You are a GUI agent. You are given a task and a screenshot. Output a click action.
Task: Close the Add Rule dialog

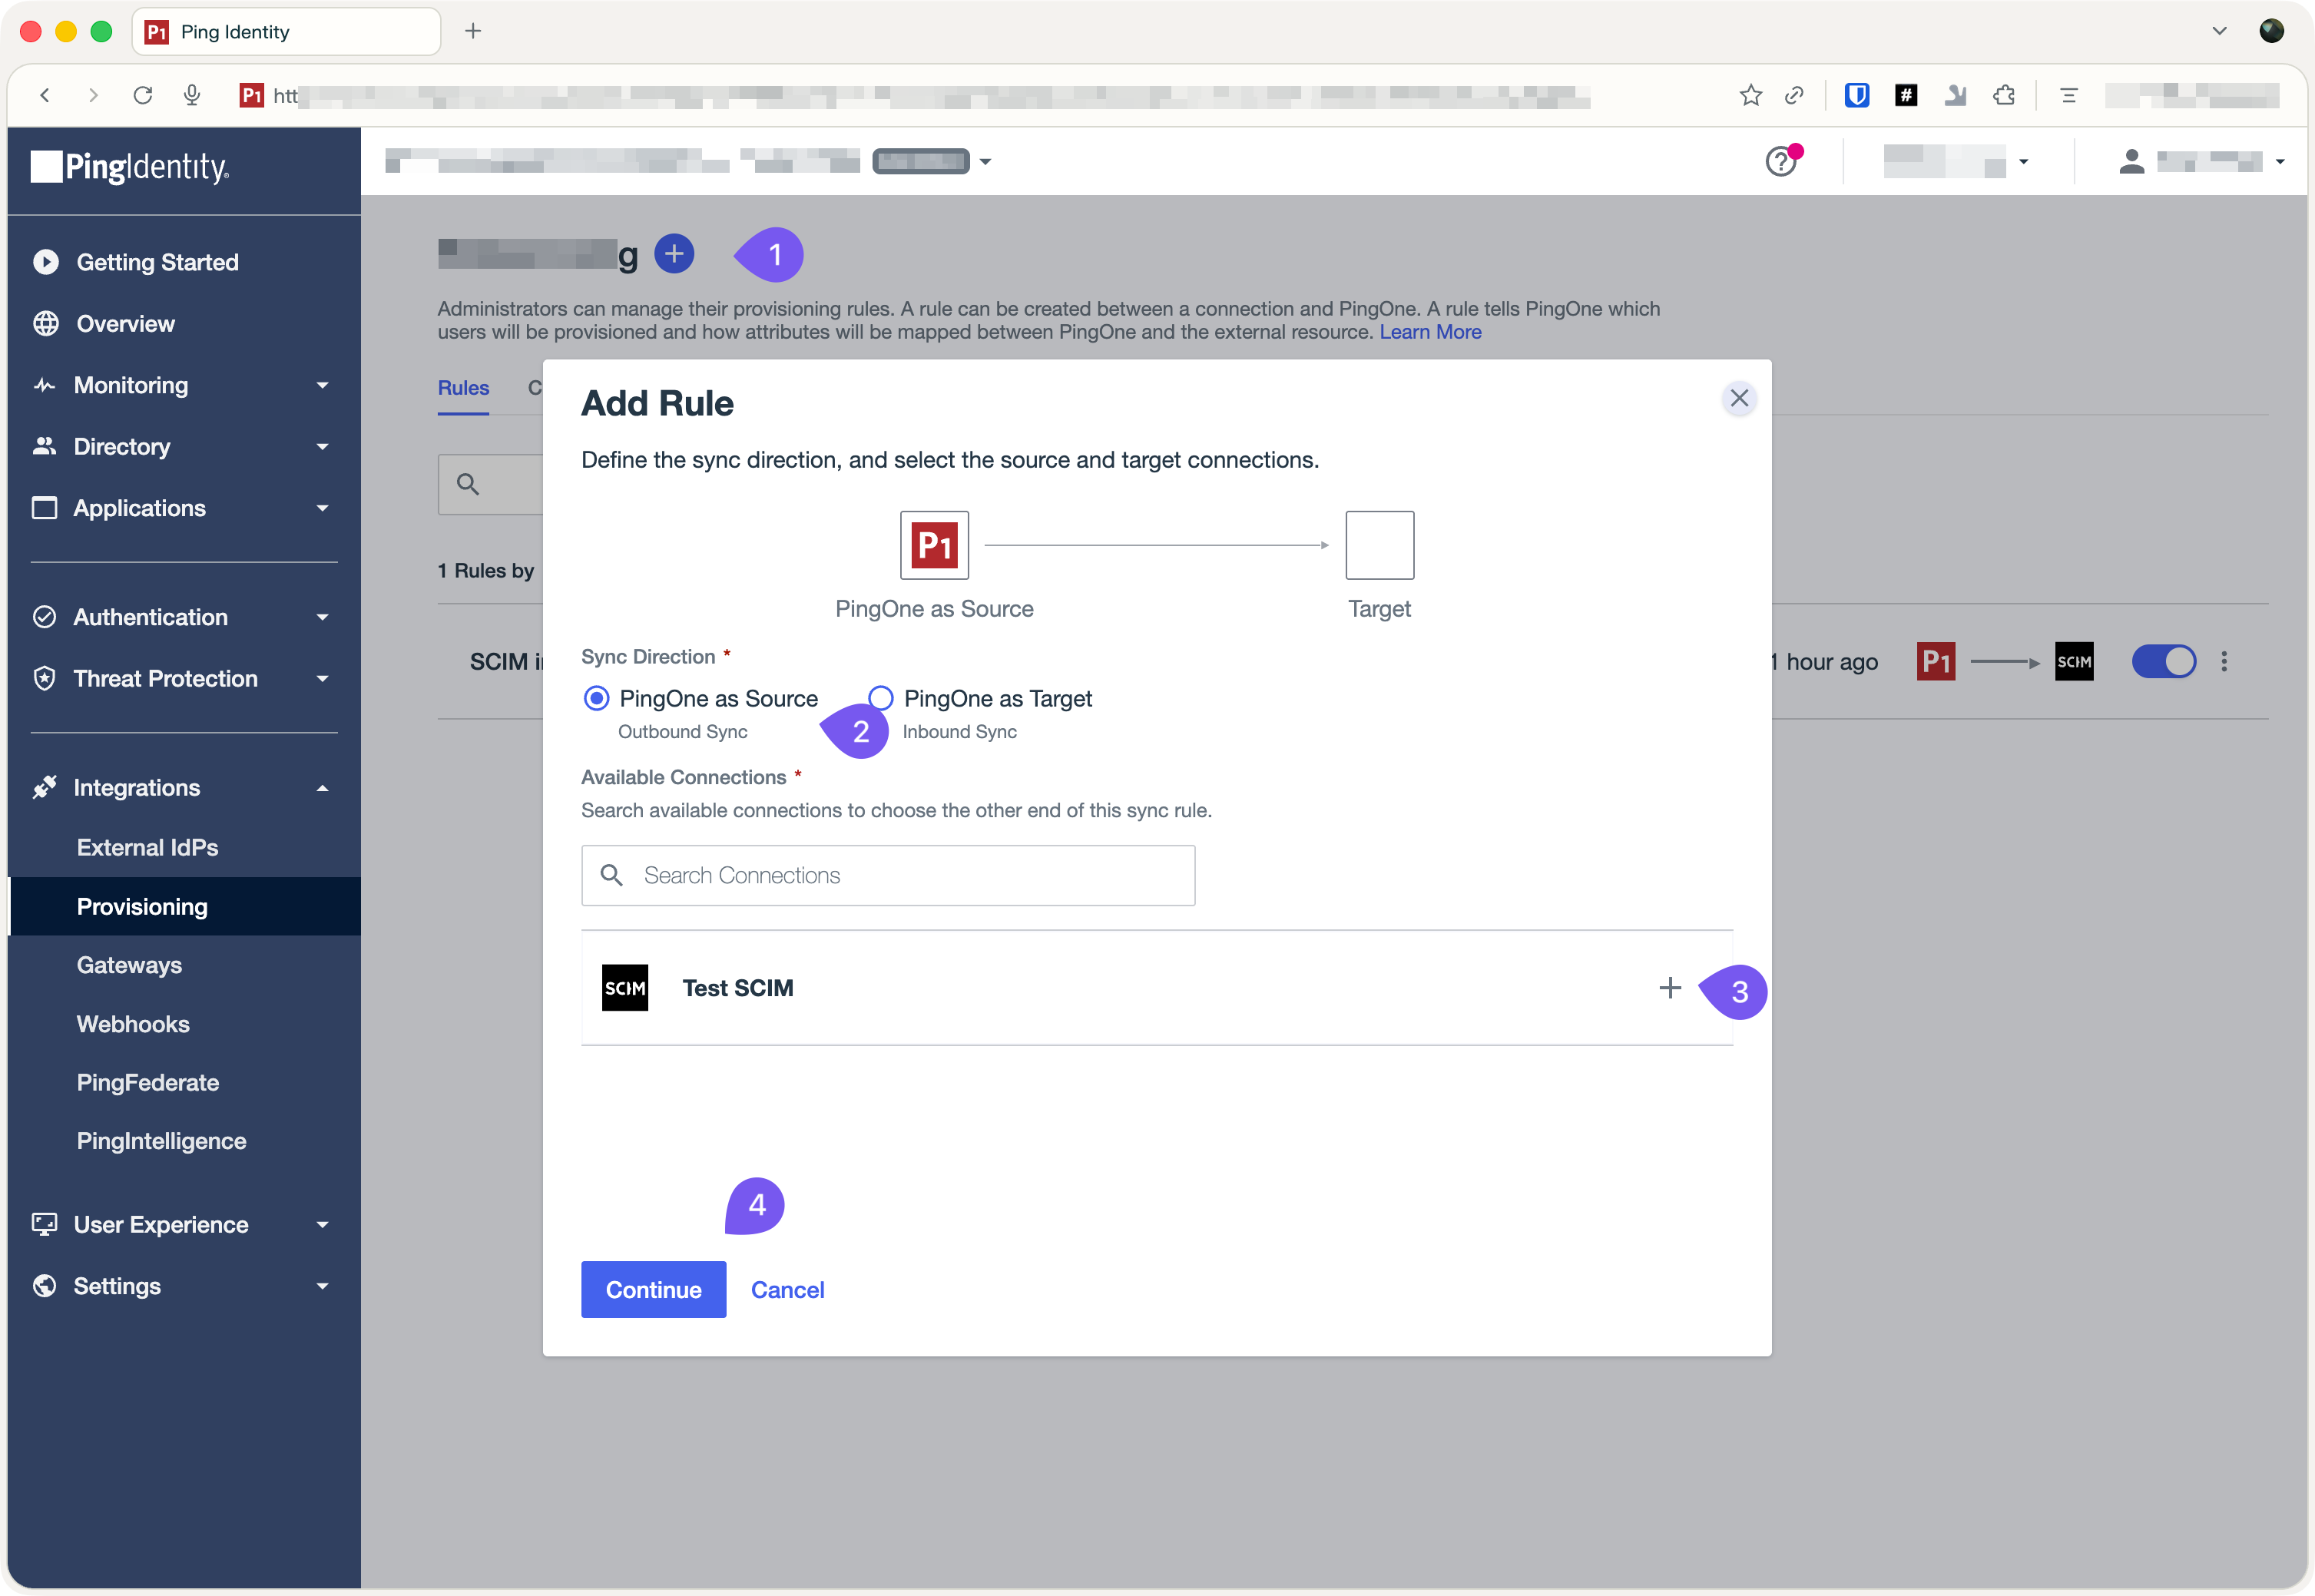pyautogui.click(x=1739, y=398)
